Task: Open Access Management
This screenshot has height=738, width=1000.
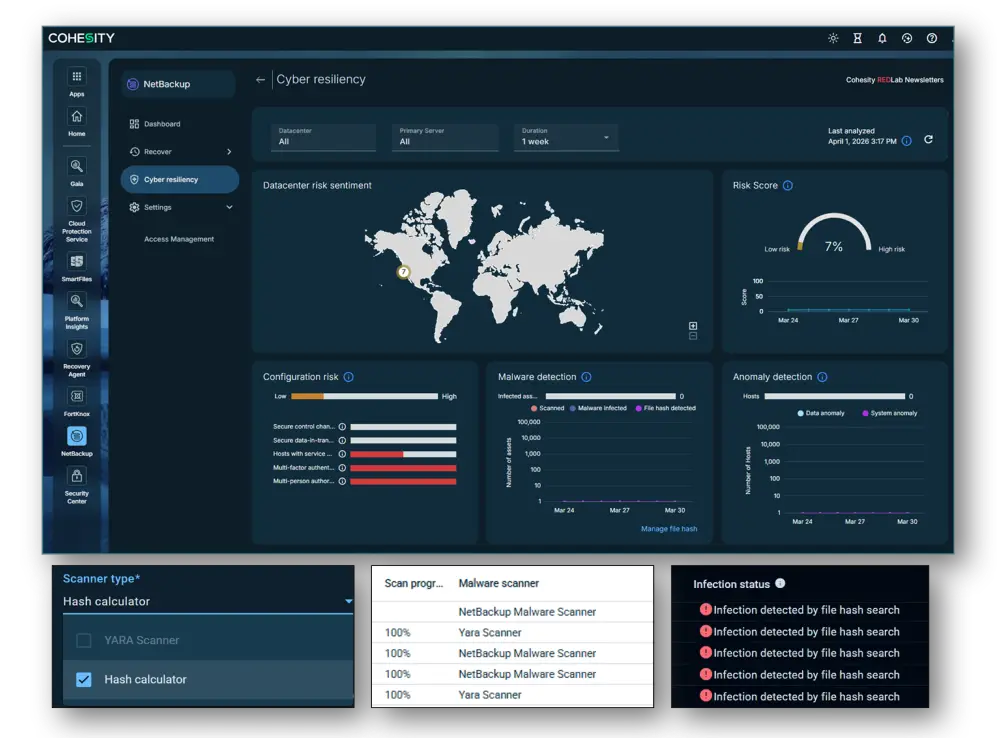Action: 179,239
